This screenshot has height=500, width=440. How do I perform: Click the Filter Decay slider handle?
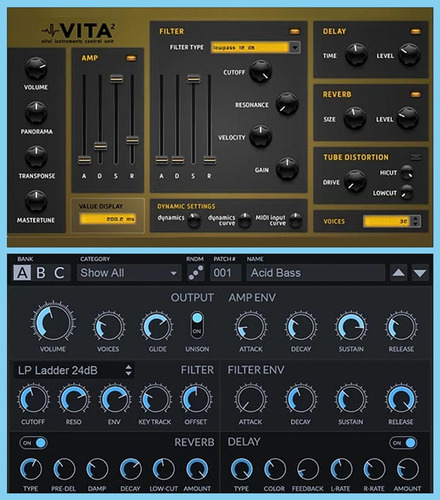(178, 160)
